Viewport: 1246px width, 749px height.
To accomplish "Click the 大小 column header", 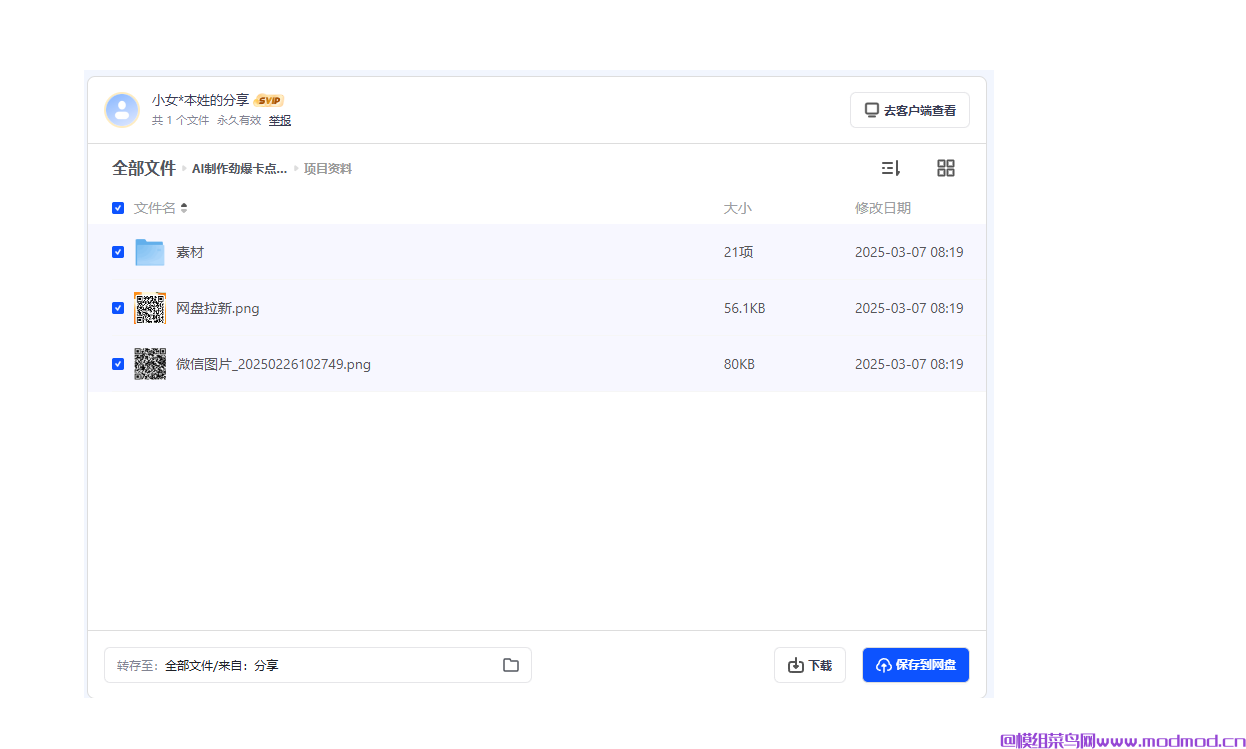I will coord(738,208).
